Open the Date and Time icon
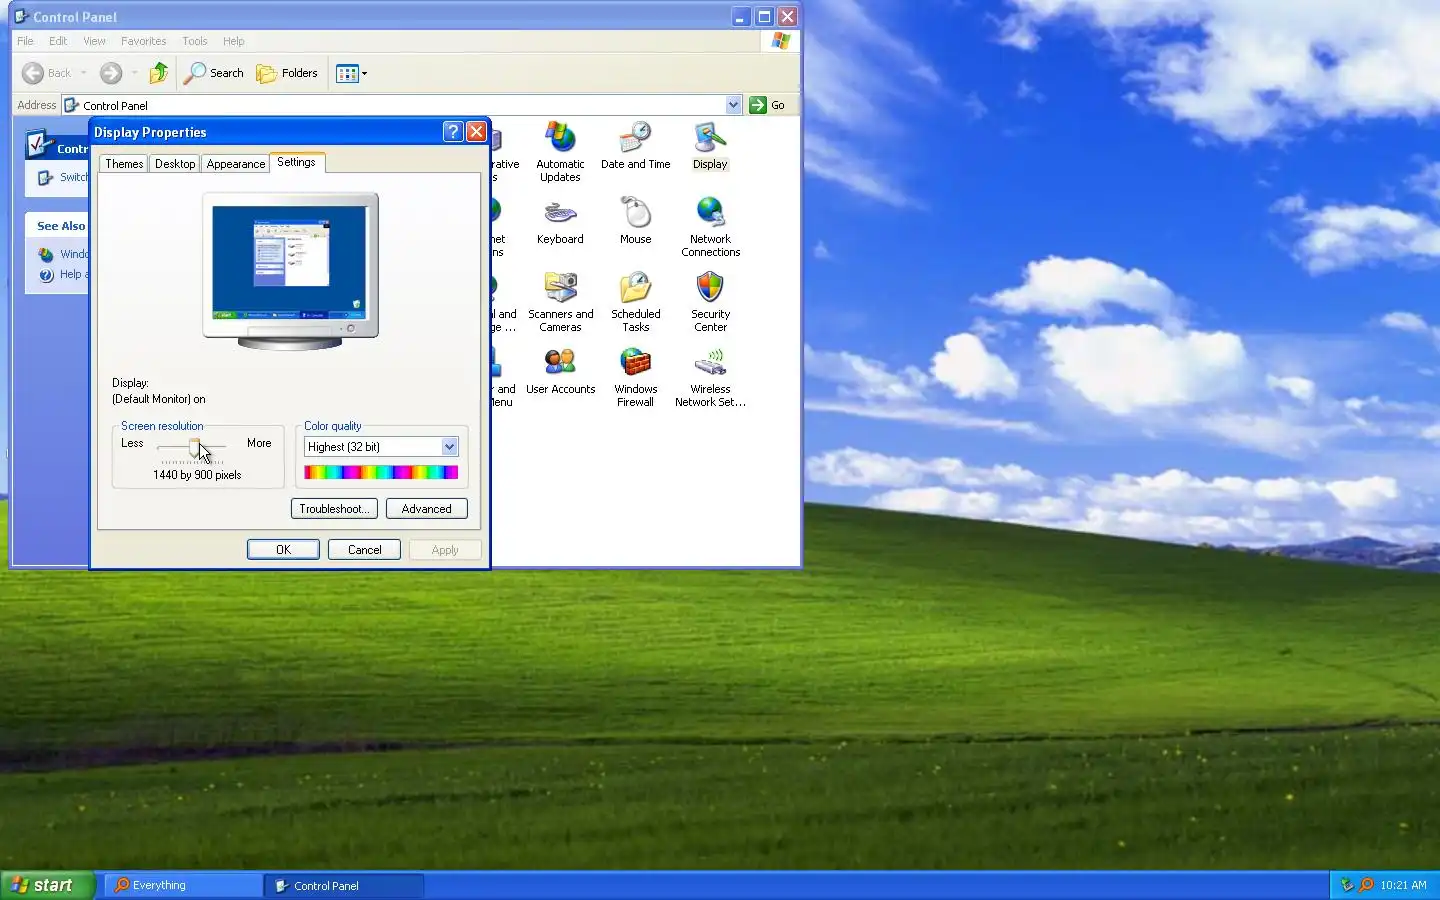Image resolution: width=1440 pixels, height=900 pixels. [x=635, y=145]
